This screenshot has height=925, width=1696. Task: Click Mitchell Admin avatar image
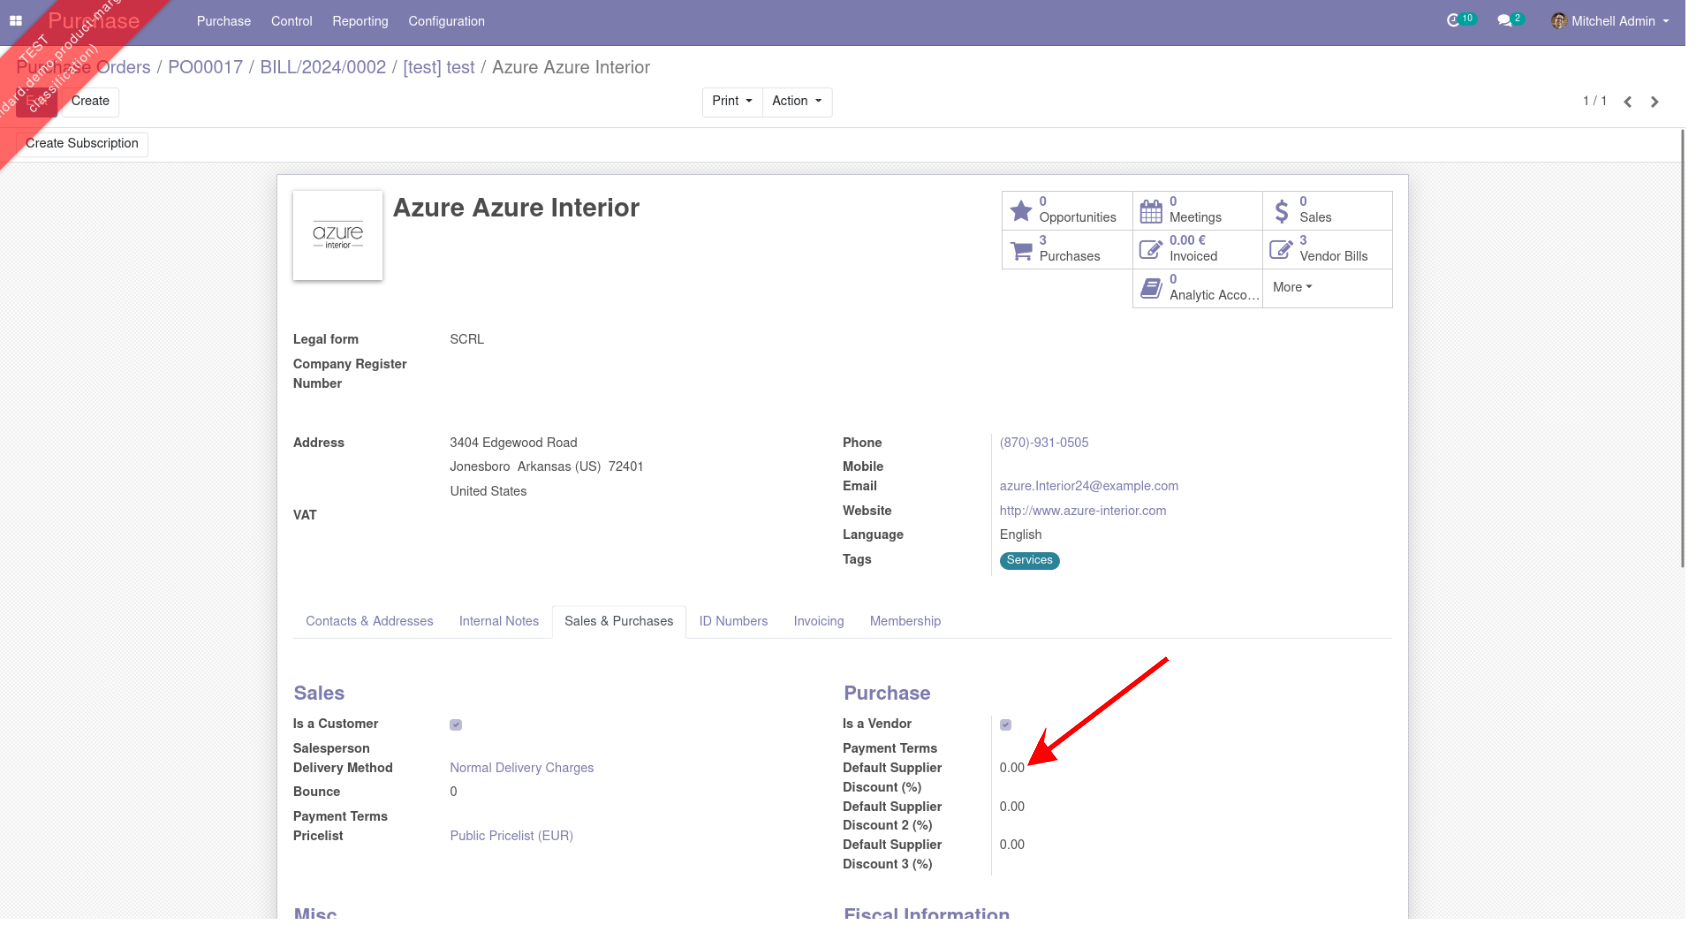[x=1559, y=20]
